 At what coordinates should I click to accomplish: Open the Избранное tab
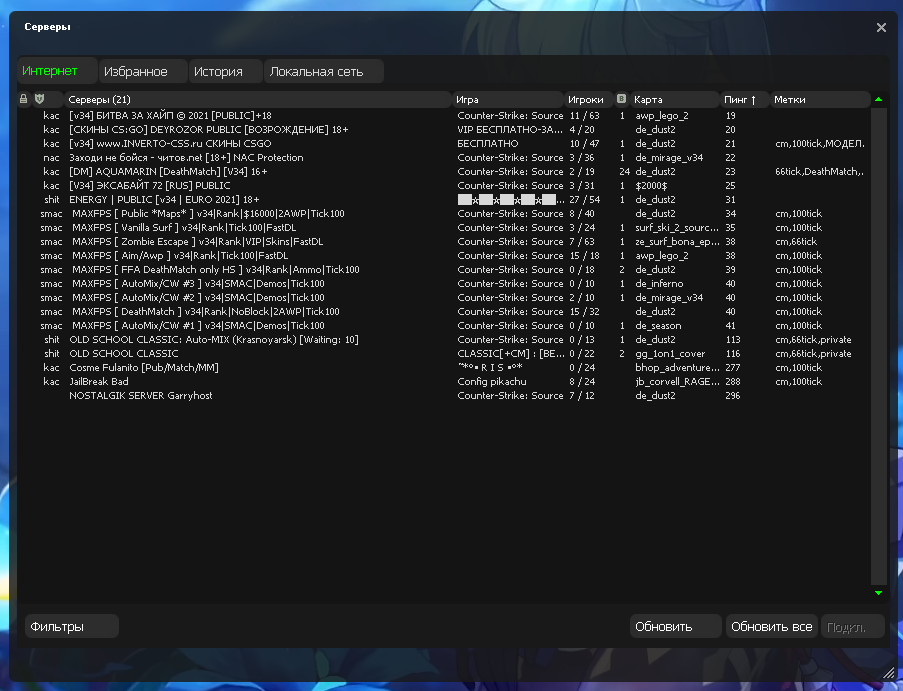[x=143, y=71]
